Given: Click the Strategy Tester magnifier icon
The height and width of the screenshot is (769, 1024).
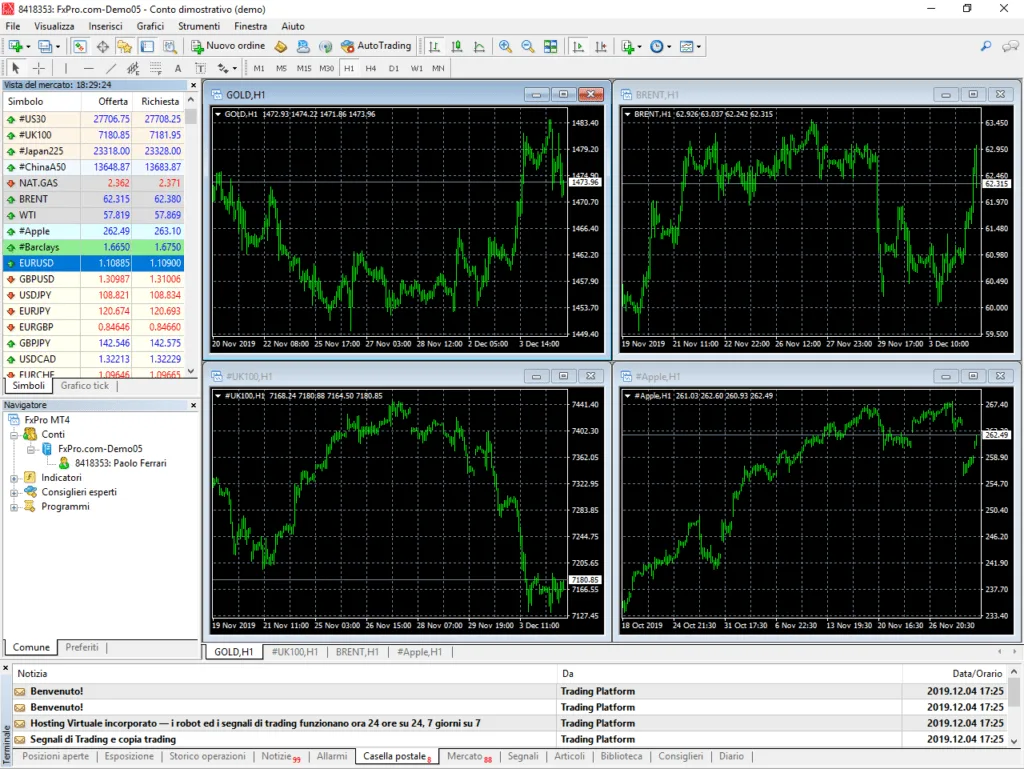Looking at the screenshot, I should [x=170, y=46].
